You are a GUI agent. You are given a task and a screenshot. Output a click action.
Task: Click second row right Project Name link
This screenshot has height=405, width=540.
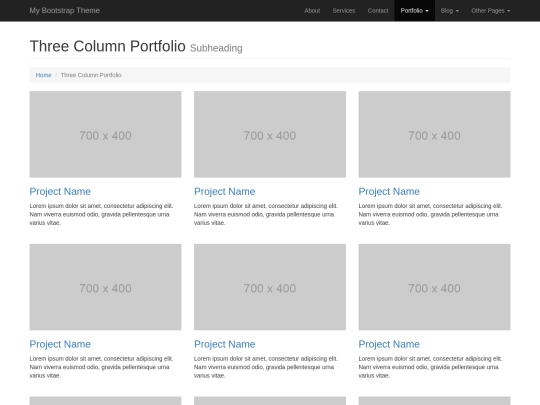click(389, 344)
